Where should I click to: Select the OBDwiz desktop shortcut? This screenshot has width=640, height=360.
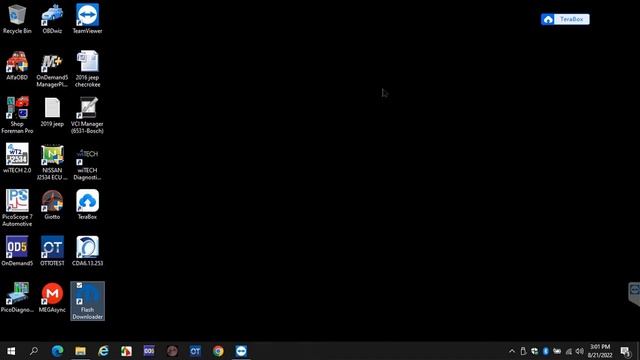pos(52,19)
